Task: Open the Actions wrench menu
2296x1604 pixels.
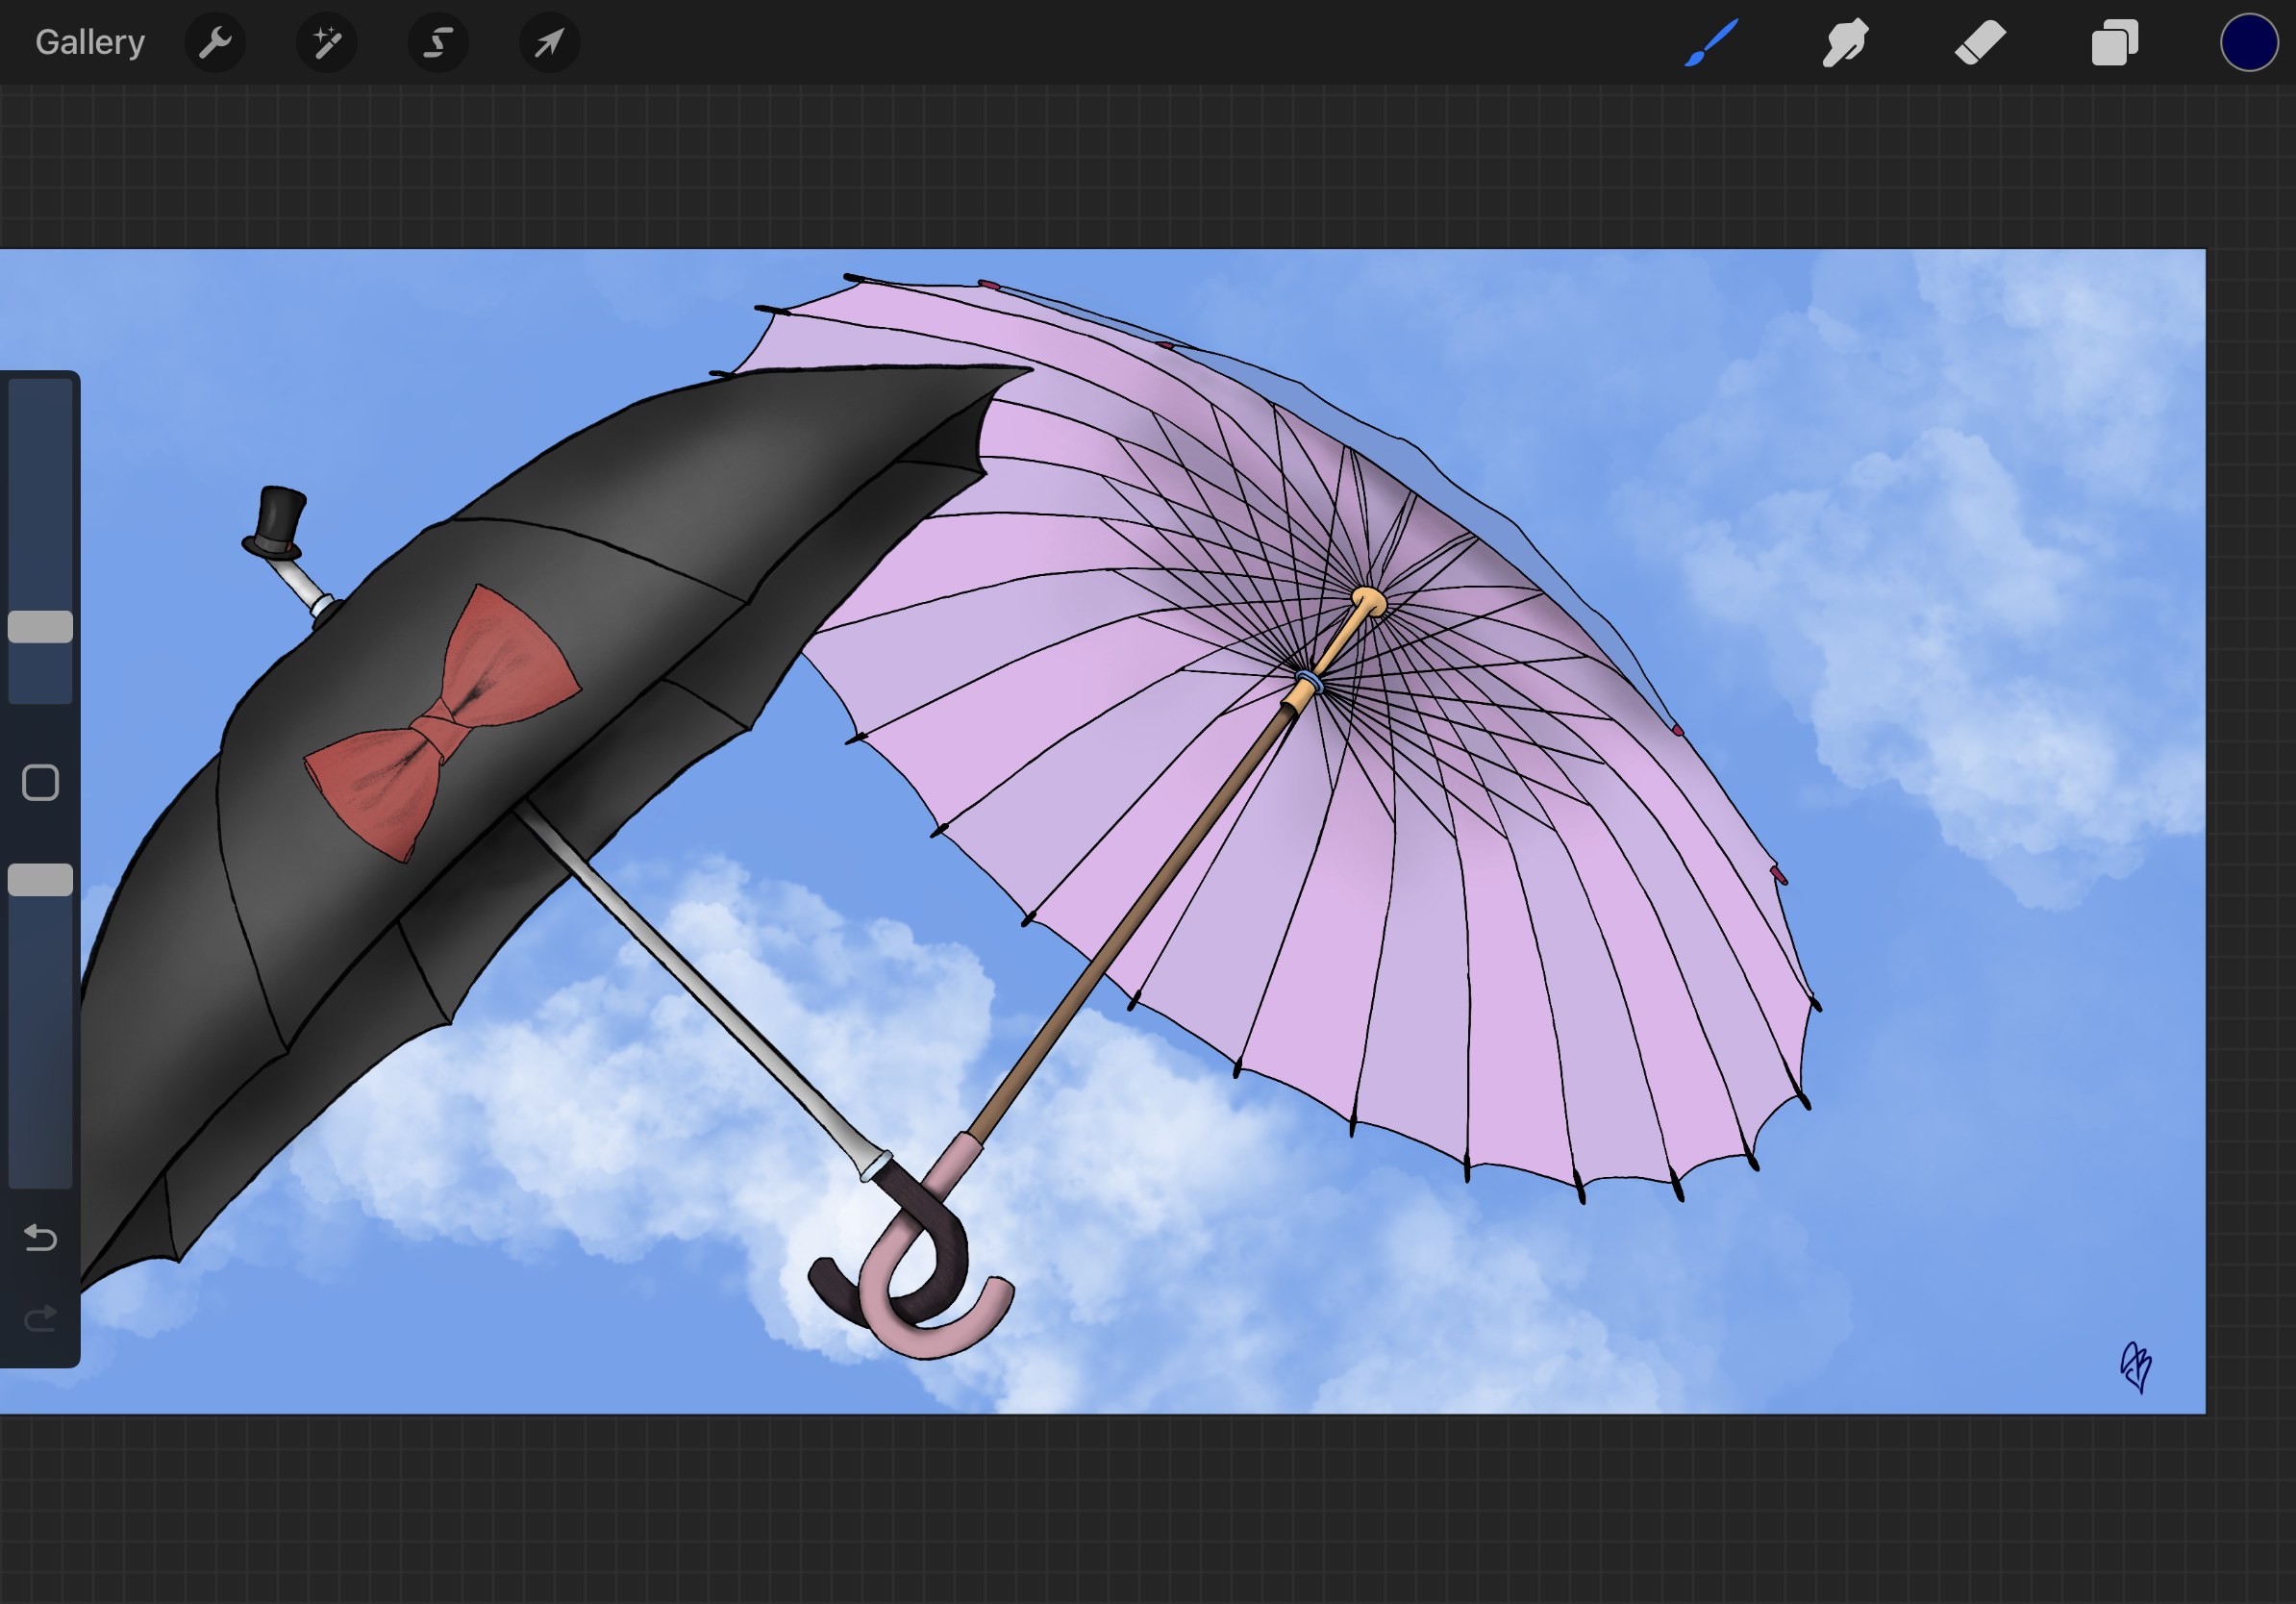Action: [x=215, y=43]
